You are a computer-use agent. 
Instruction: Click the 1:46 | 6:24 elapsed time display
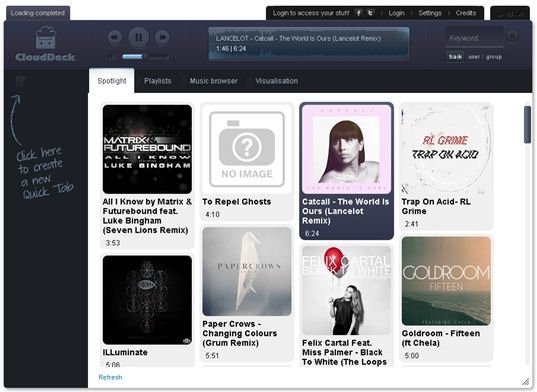[231, 49]
